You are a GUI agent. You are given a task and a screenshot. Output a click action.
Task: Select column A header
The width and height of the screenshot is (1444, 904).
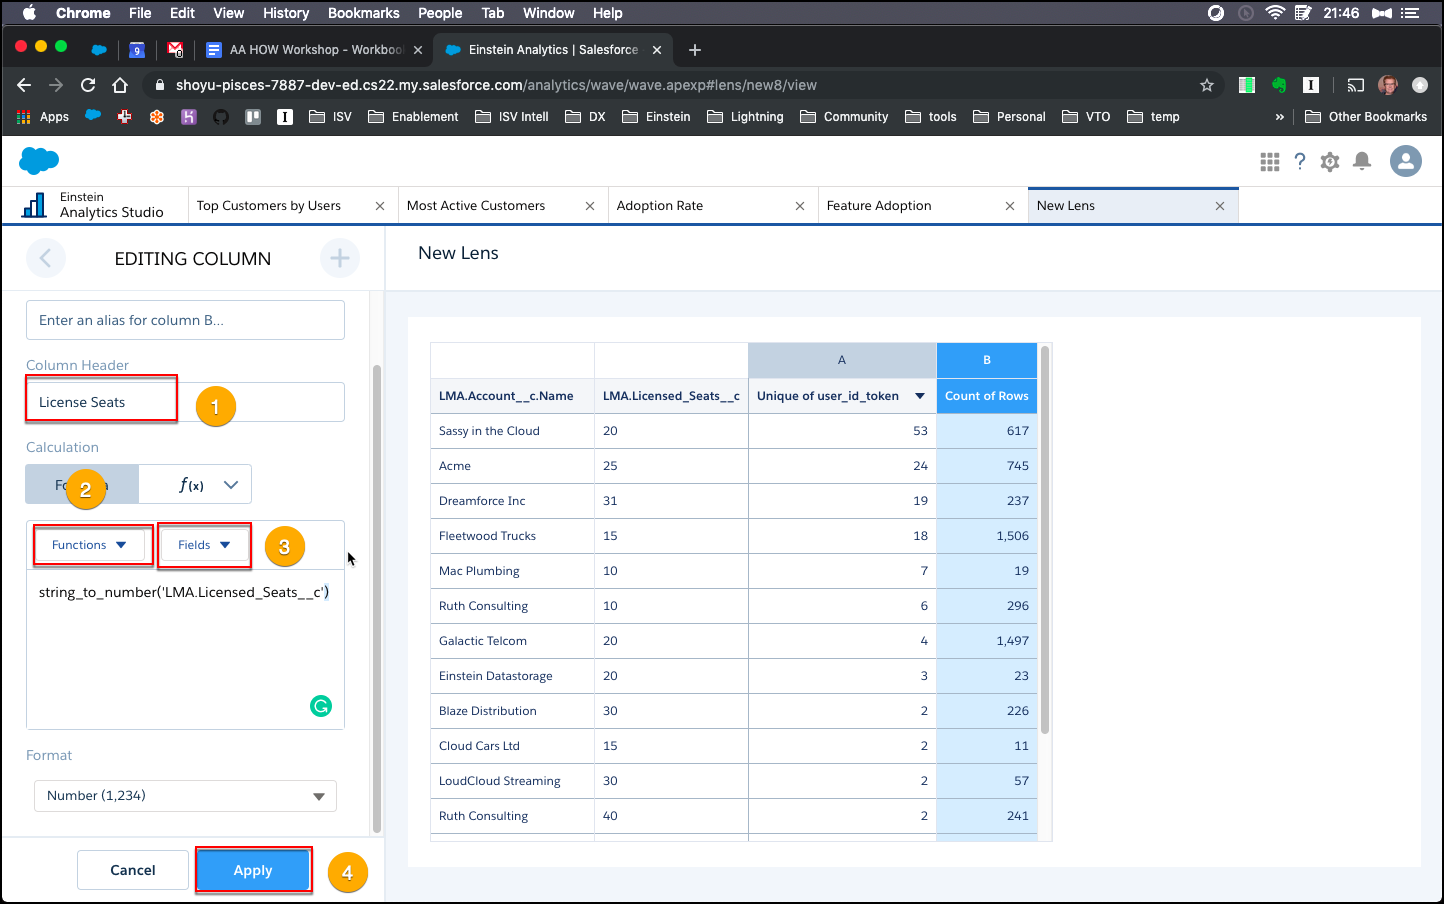click(842, 360)
